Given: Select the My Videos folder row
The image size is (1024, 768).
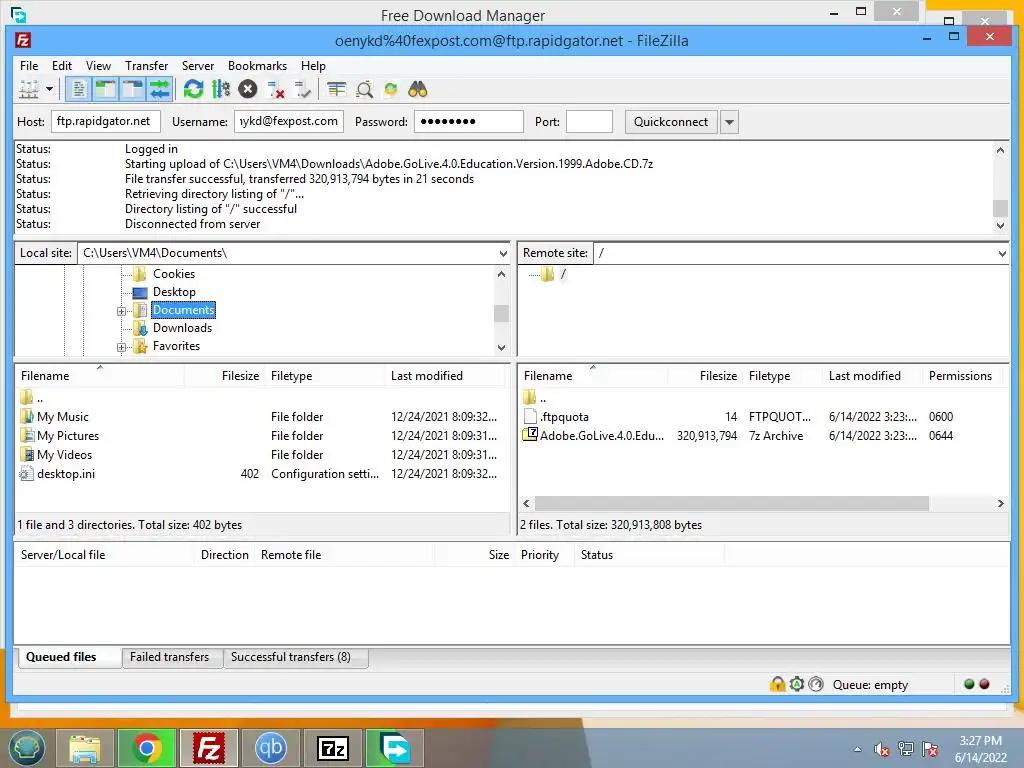Looking at the screenshot, I should coord(260,455).
